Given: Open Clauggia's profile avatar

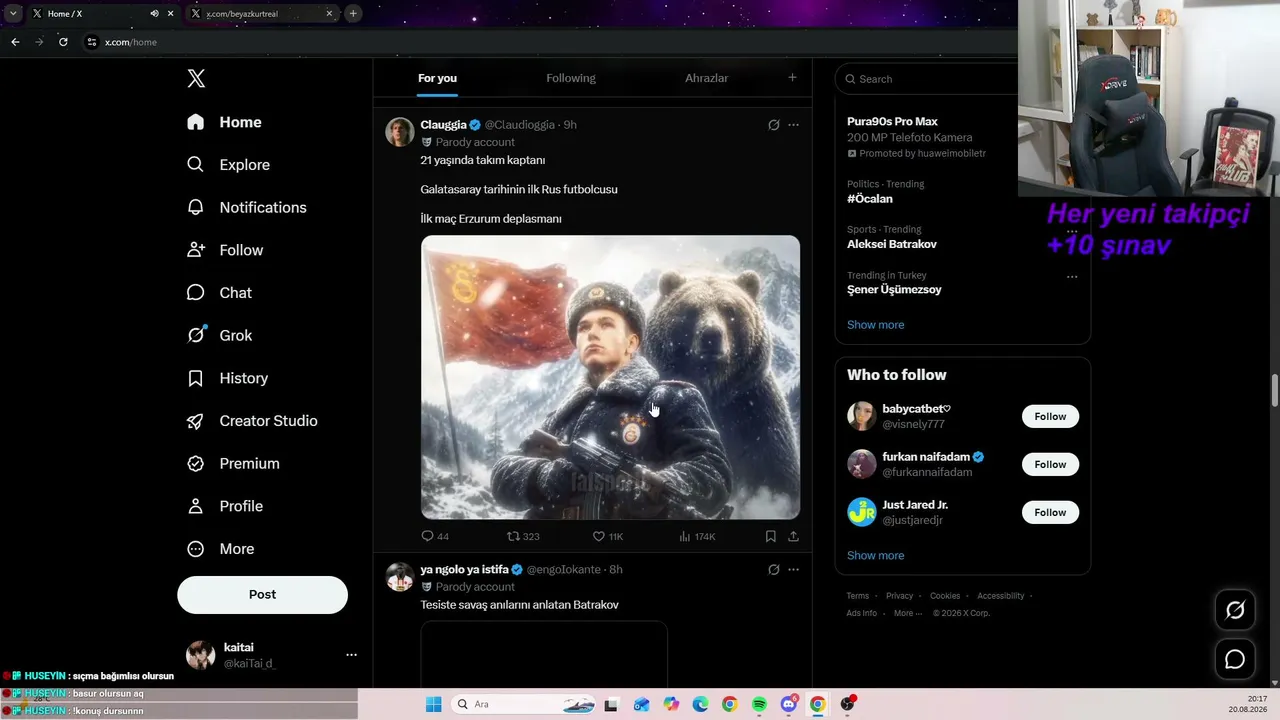Looking at the screenshot, I should (400, 132).
